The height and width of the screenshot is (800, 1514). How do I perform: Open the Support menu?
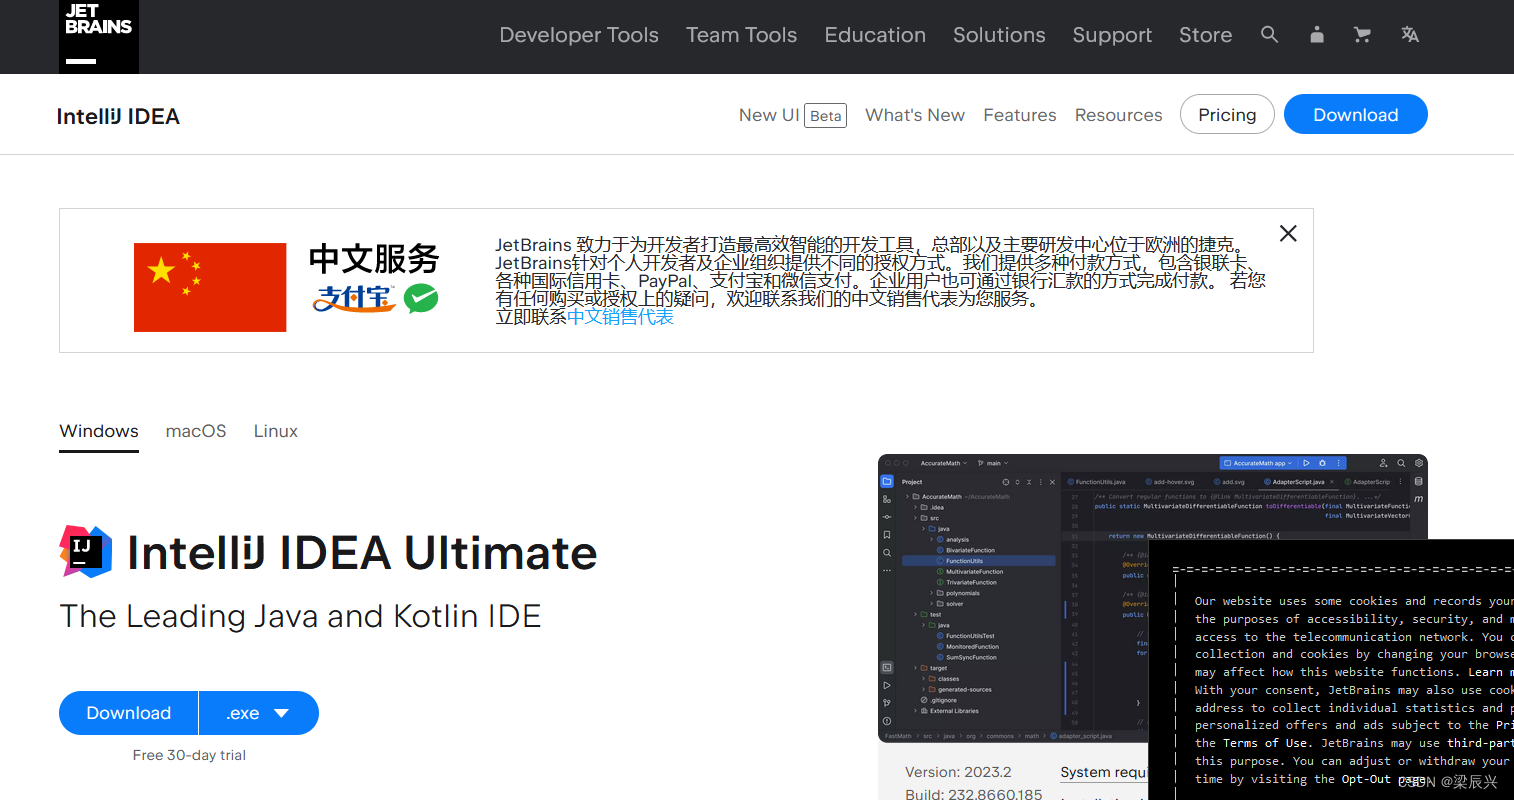(1112, 35)
